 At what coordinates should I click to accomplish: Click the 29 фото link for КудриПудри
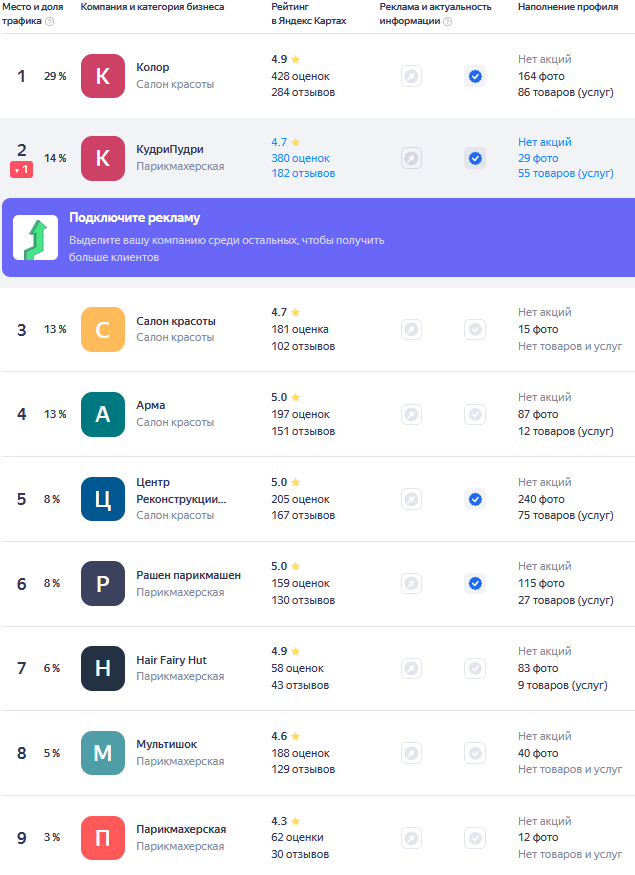tap(538, 158)
